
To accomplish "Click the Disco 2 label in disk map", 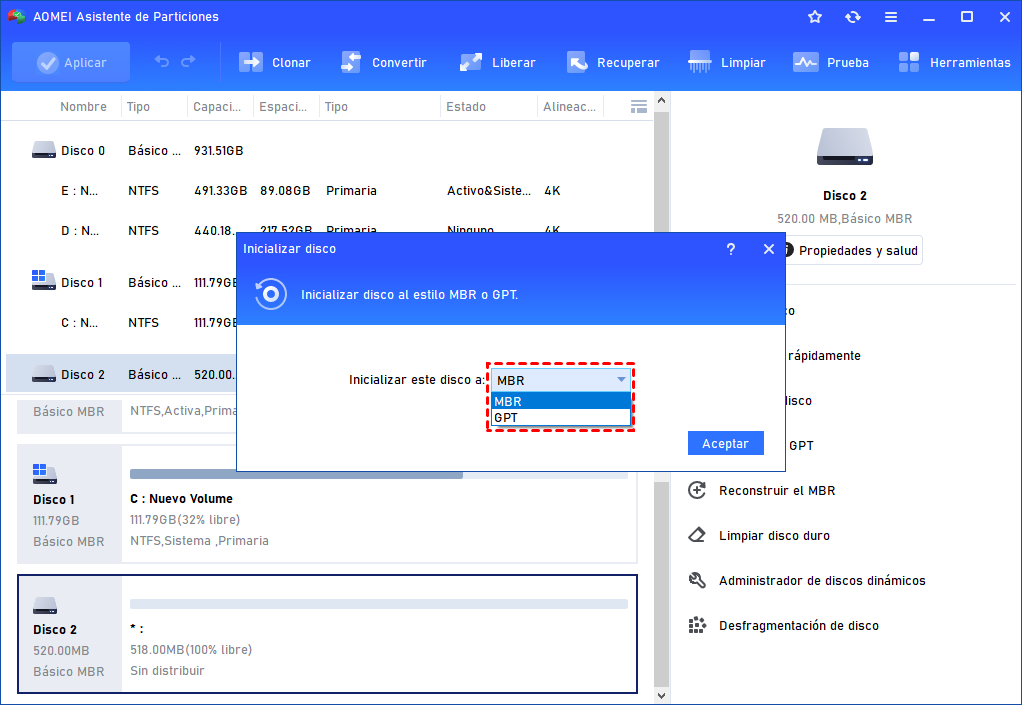I will click(55, 629).
